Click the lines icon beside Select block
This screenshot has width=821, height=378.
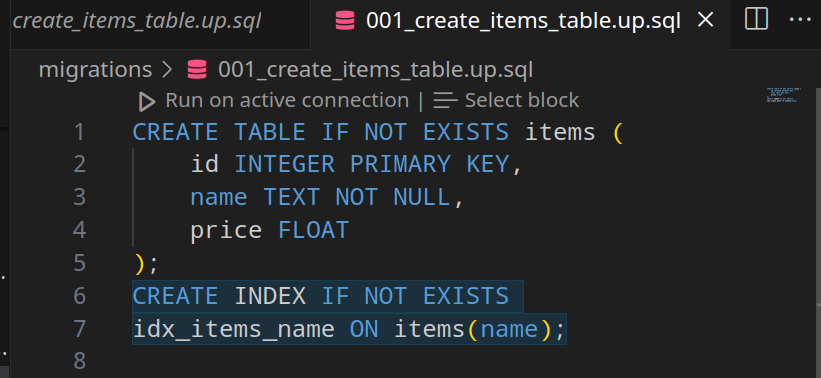coord(446,101)
